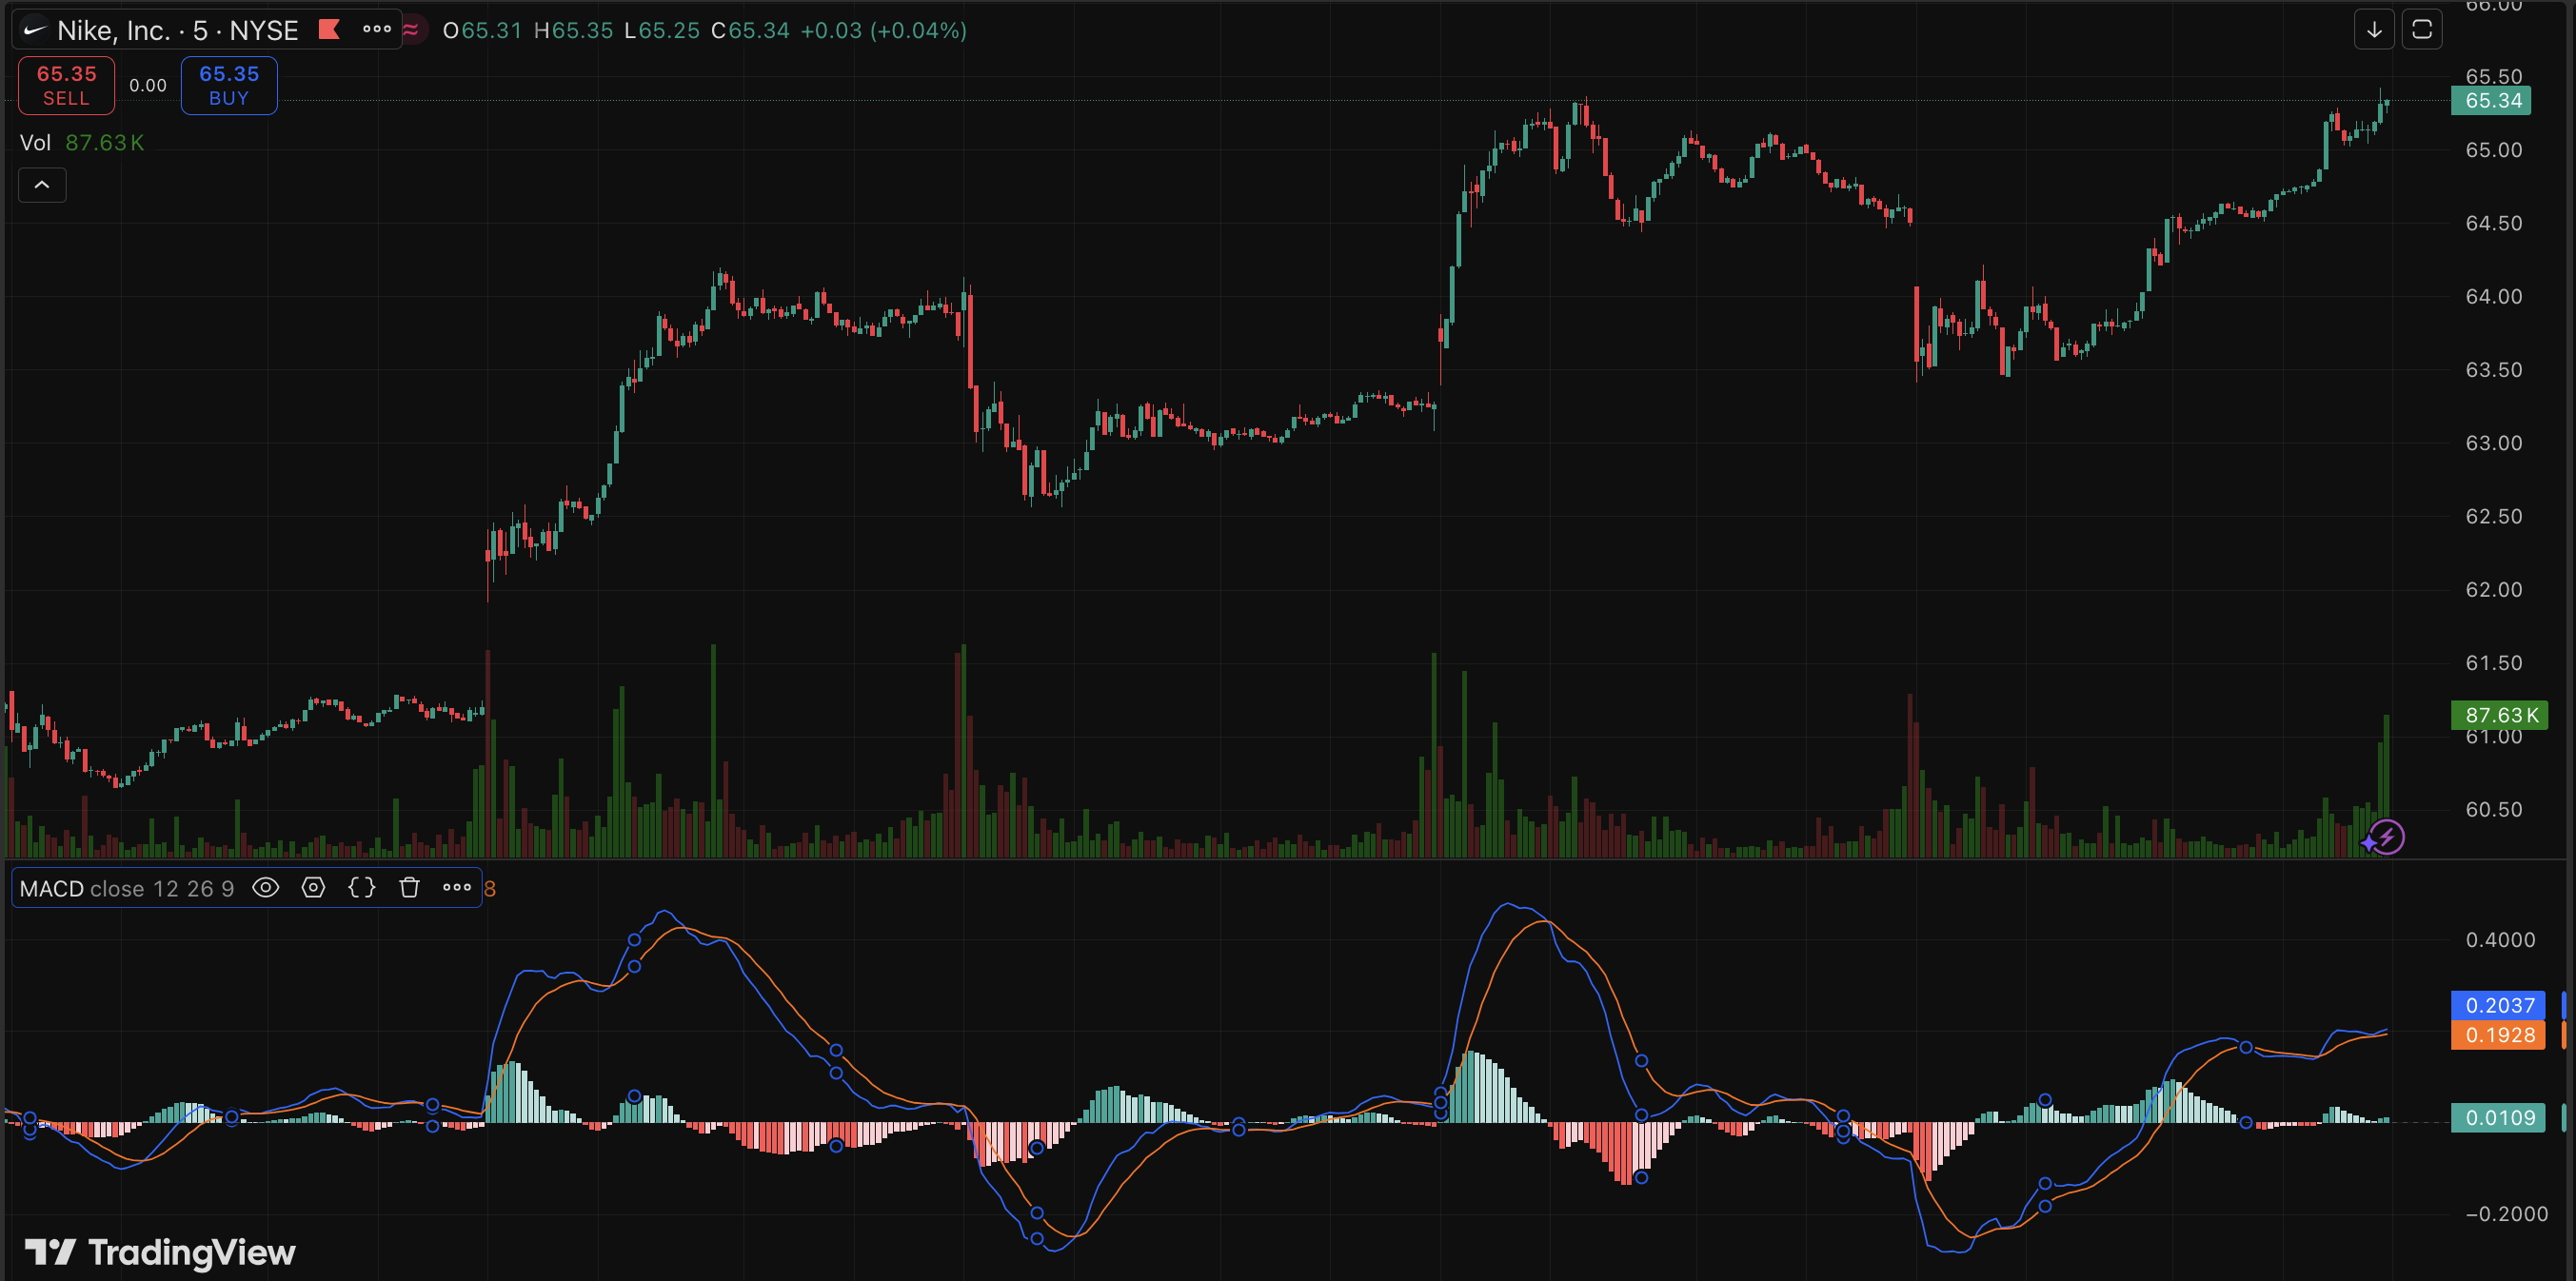Toggle MACD visibility with eye icon
The image size is (2576, 1281).
coord(265,888)
